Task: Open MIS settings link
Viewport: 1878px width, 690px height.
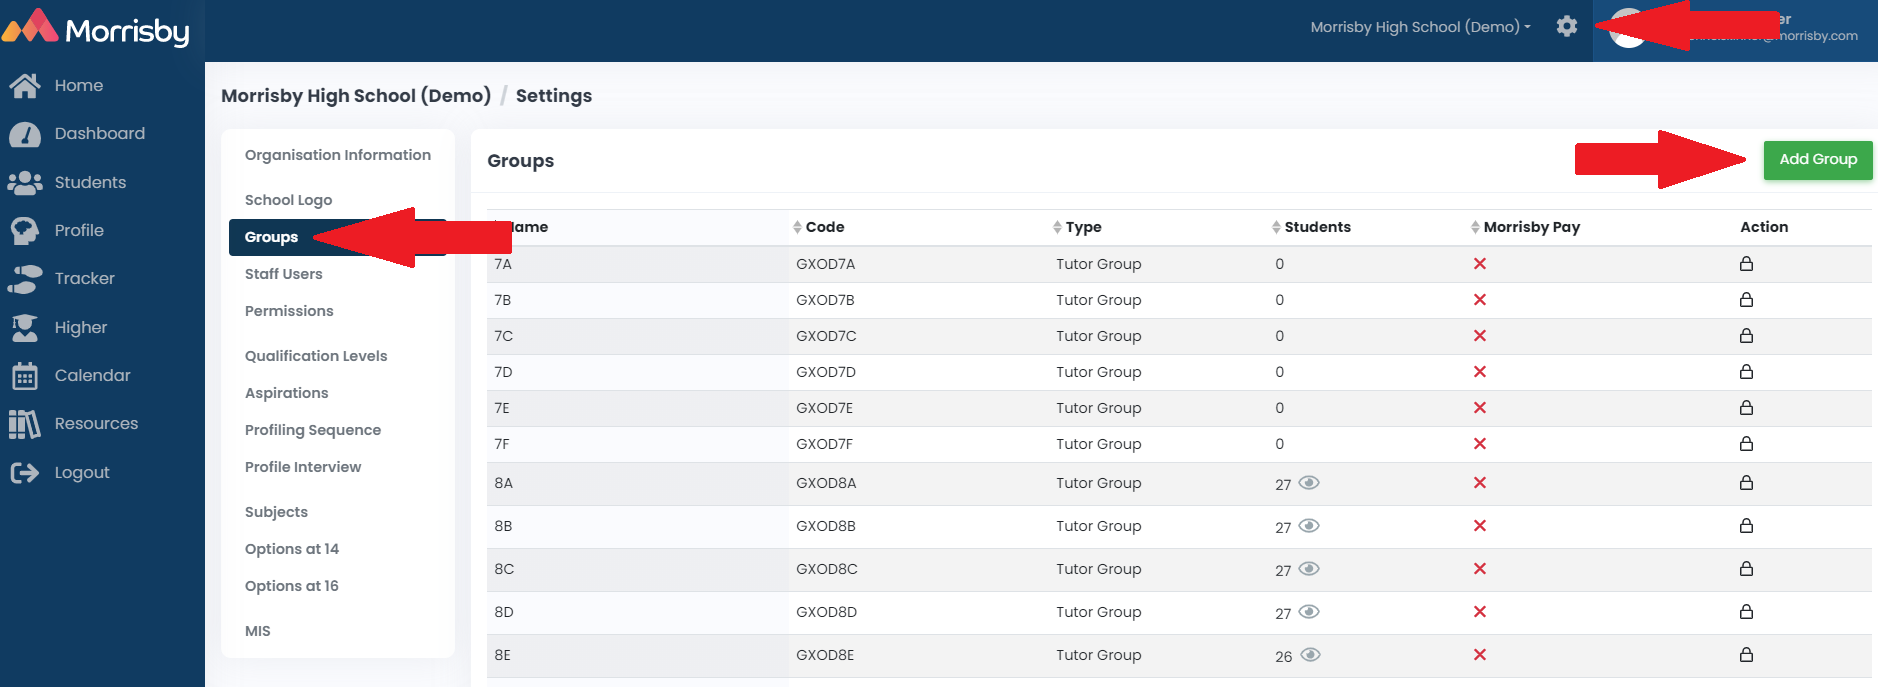Action: tap(258, 631)
